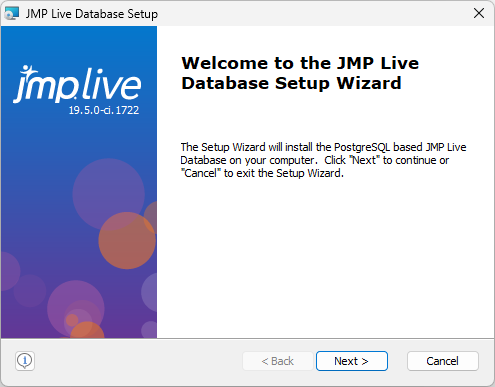The image size is (495, 387).
Task: Click the Next button to continue setup
Action: point(352,361)
